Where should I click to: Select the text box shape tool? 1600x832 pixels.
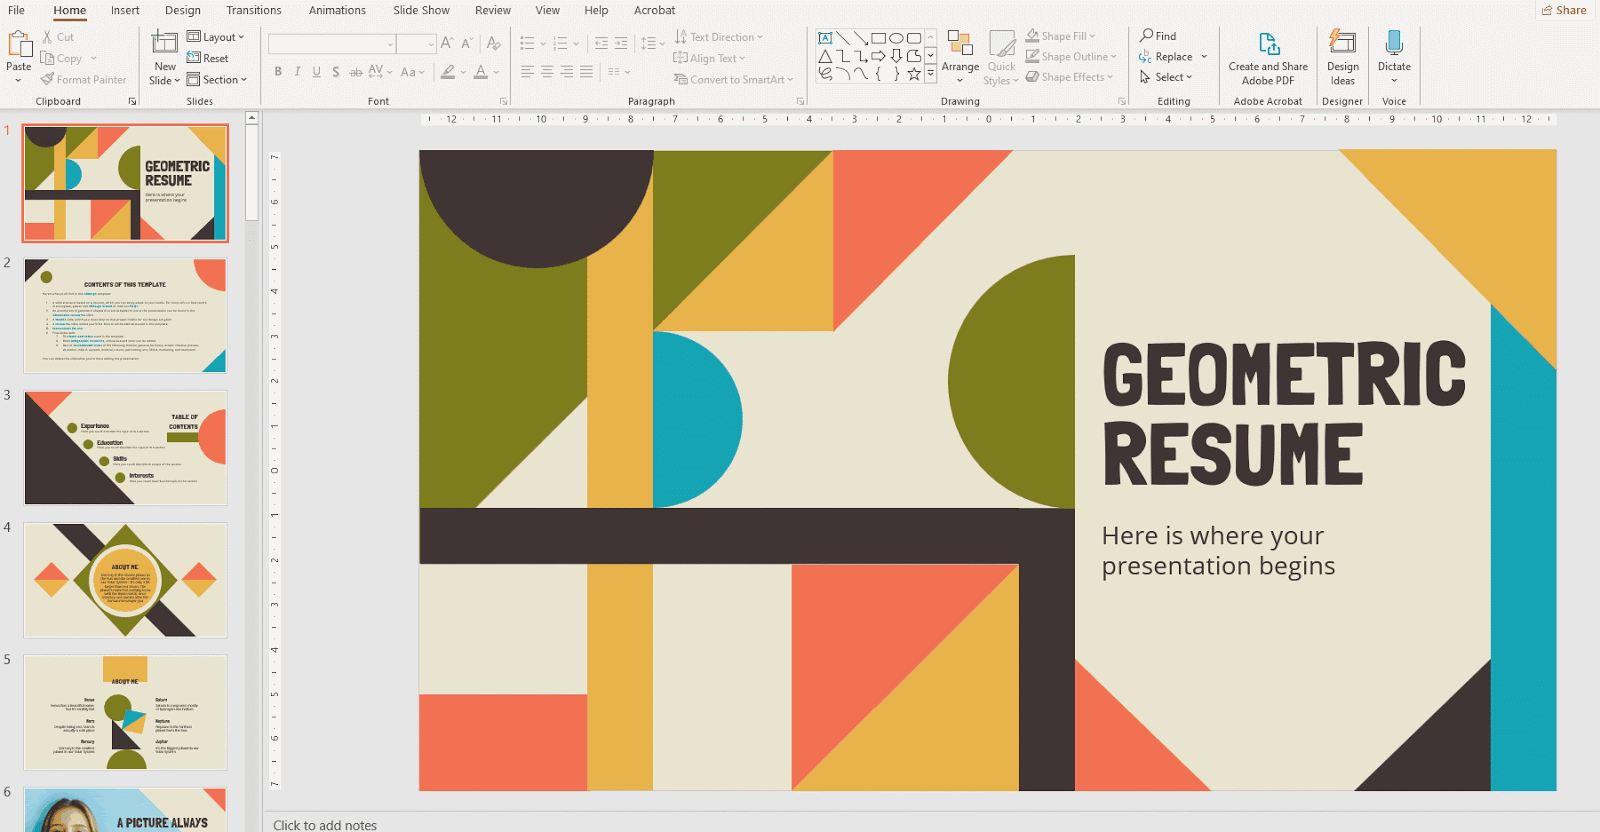[x=825, y=38]
